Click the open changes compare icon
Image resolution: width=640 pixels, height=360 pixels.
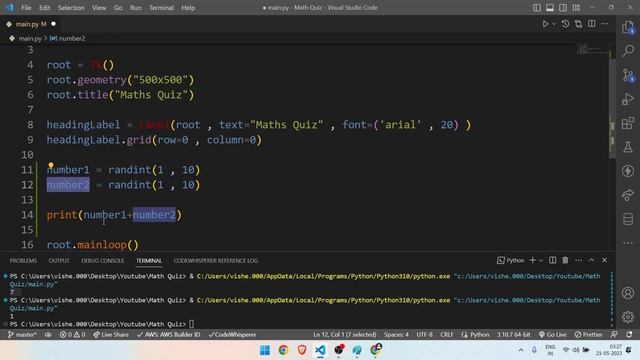coord(578,24)
